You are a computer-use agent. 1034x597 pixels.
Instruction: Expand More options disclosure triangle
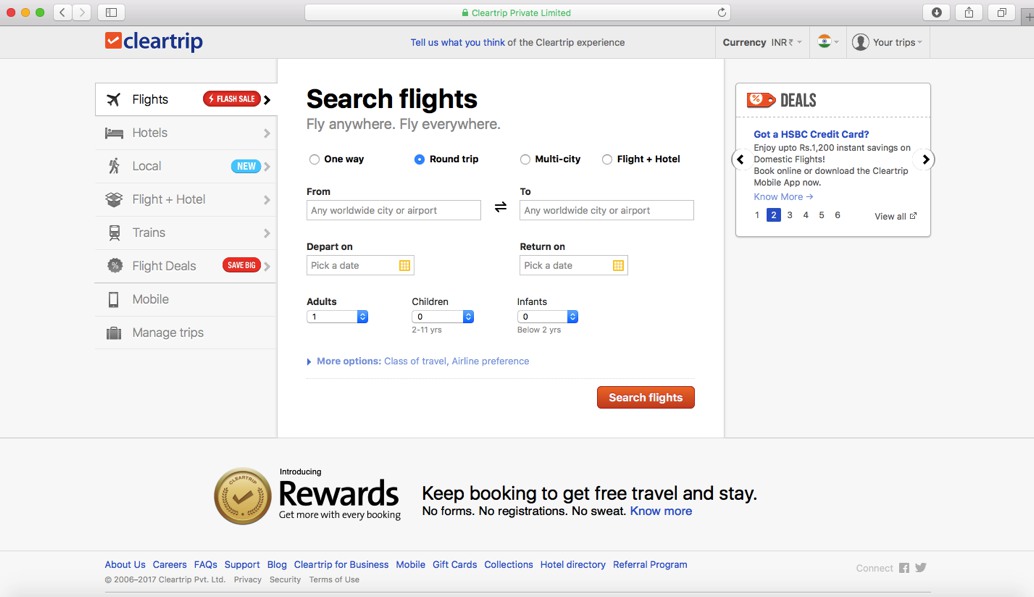pos(309,361)
